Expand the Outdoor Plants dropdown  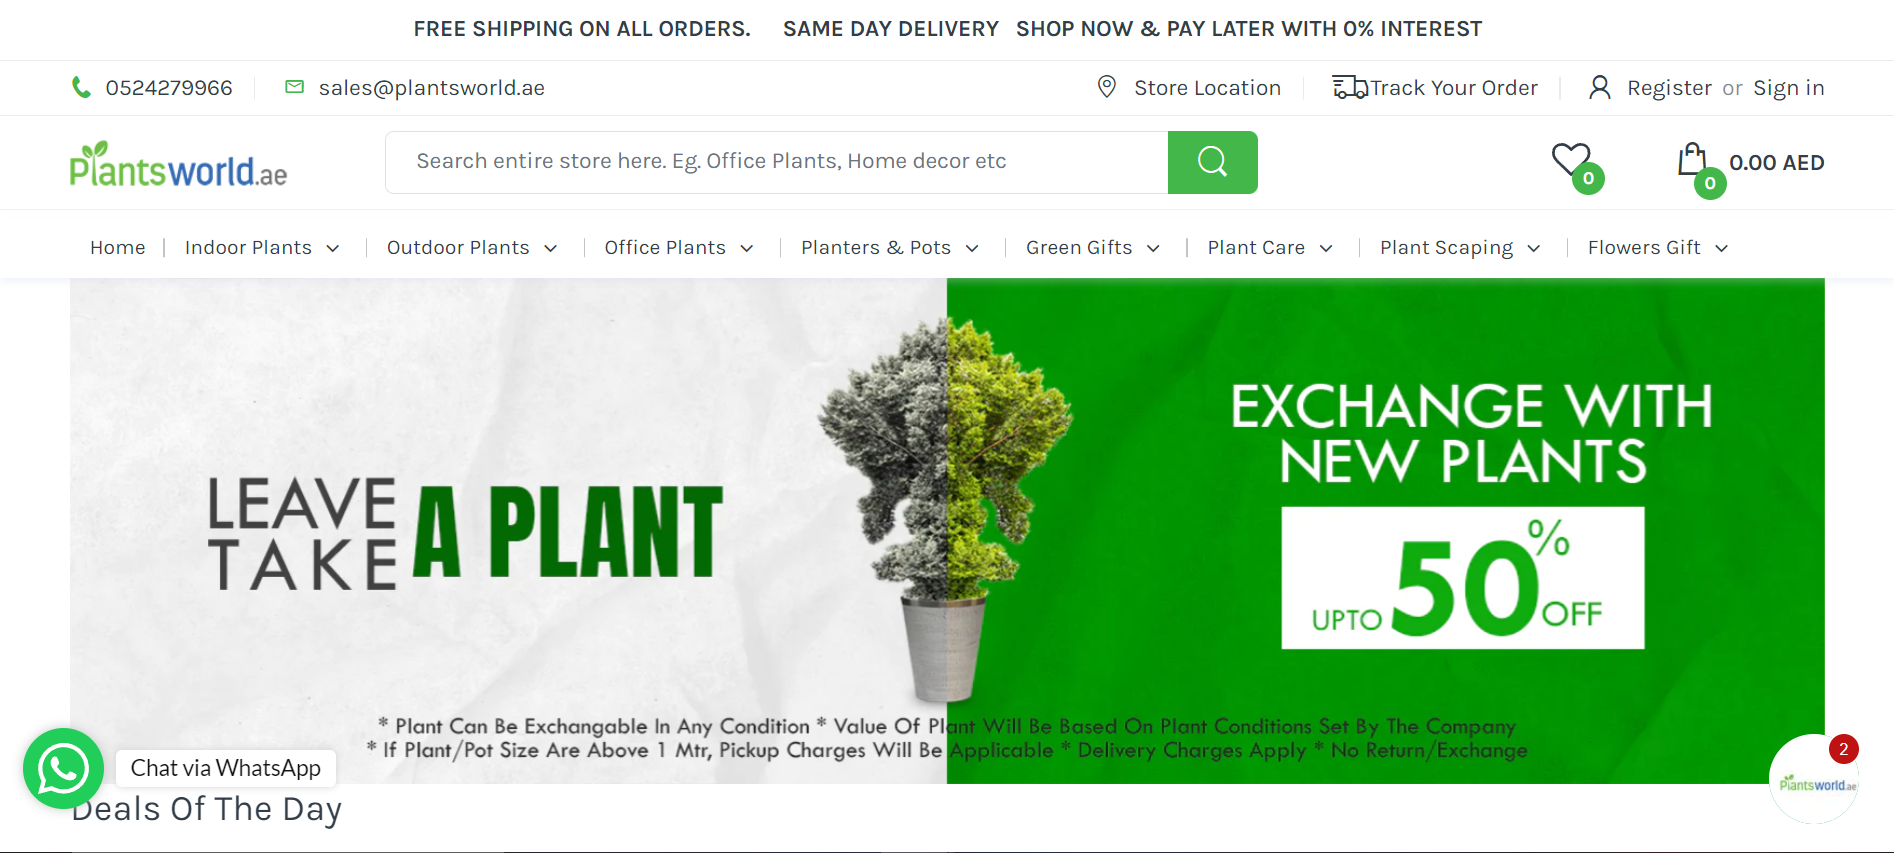point(550,248)
